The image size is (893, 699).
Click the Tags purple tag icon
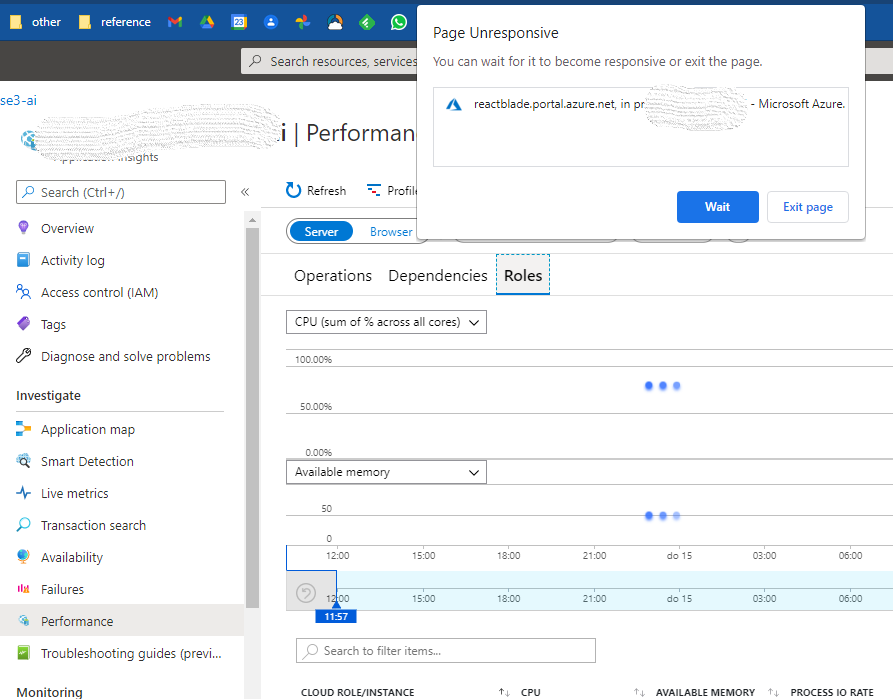click(x=23, y=324)
